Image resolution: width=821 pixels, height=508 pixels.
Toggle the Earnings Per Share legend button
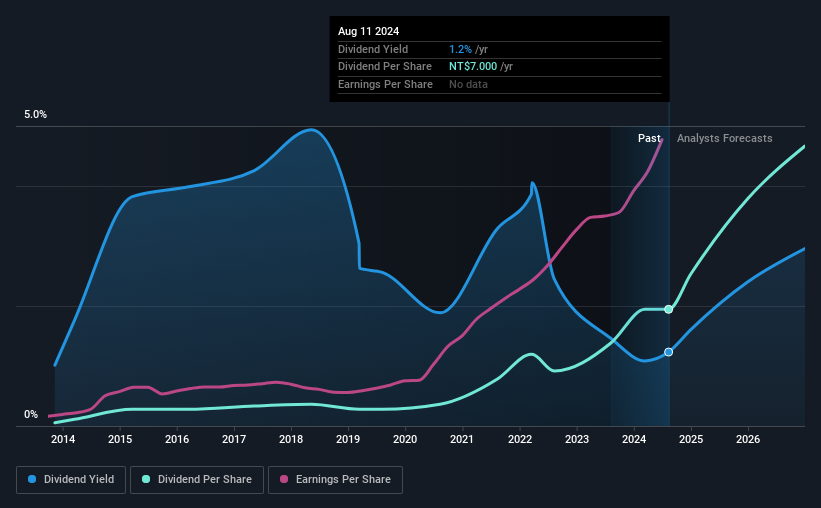[335, 480]
